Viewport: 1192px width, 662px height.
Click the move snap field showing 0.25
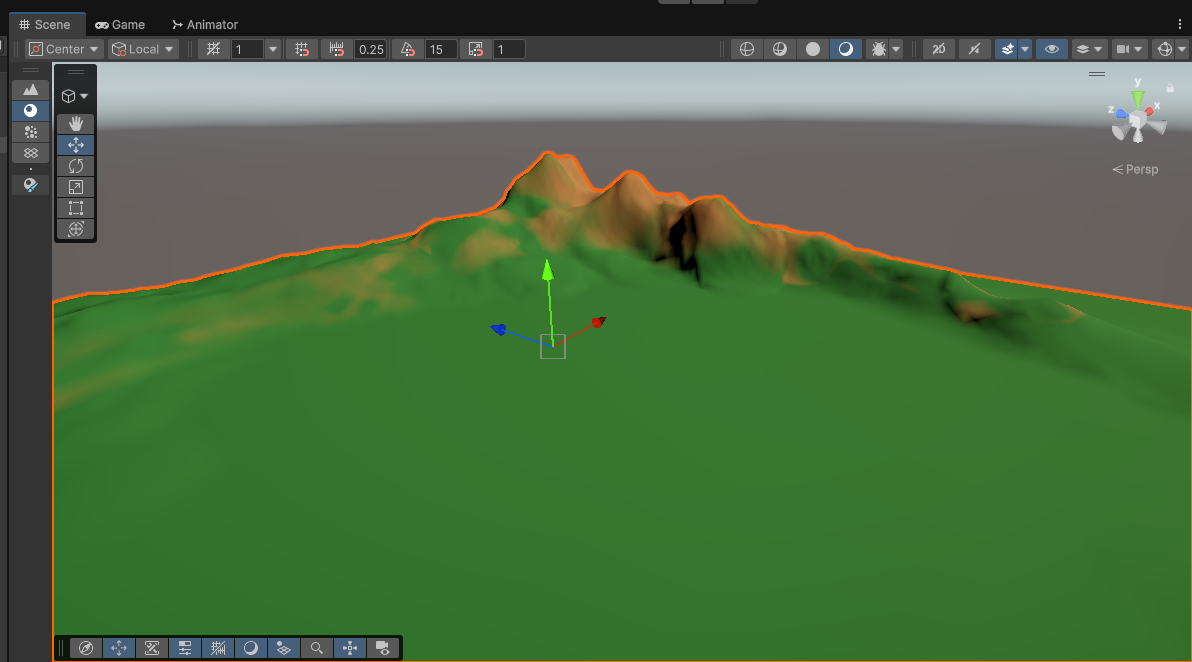click(371, 49)
